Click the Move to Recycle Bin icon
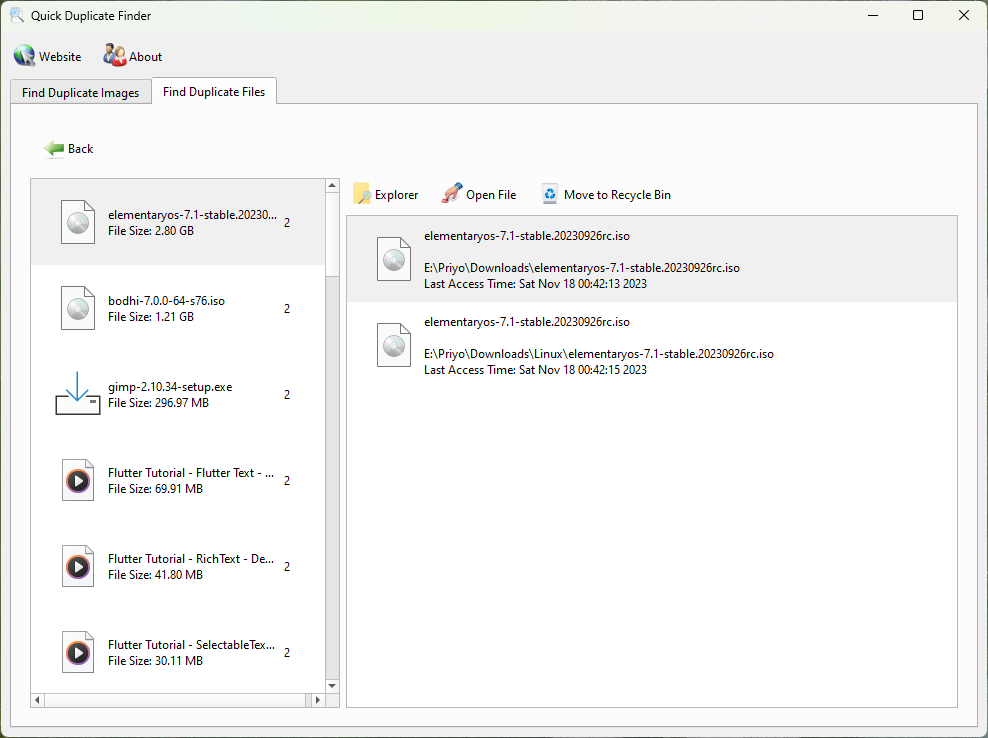This screenshot has width=988, height=738. point(549,194)
